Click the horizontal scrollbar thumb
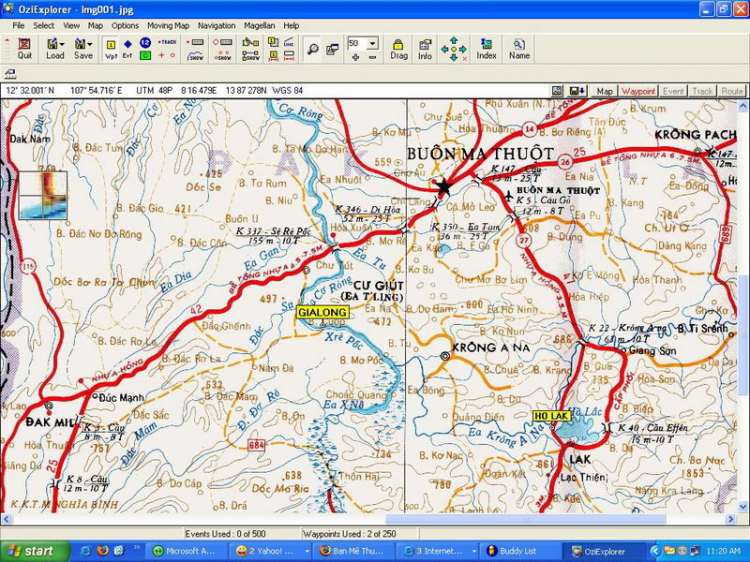Screen dimensions: 750x562 [x=525, y=519]
